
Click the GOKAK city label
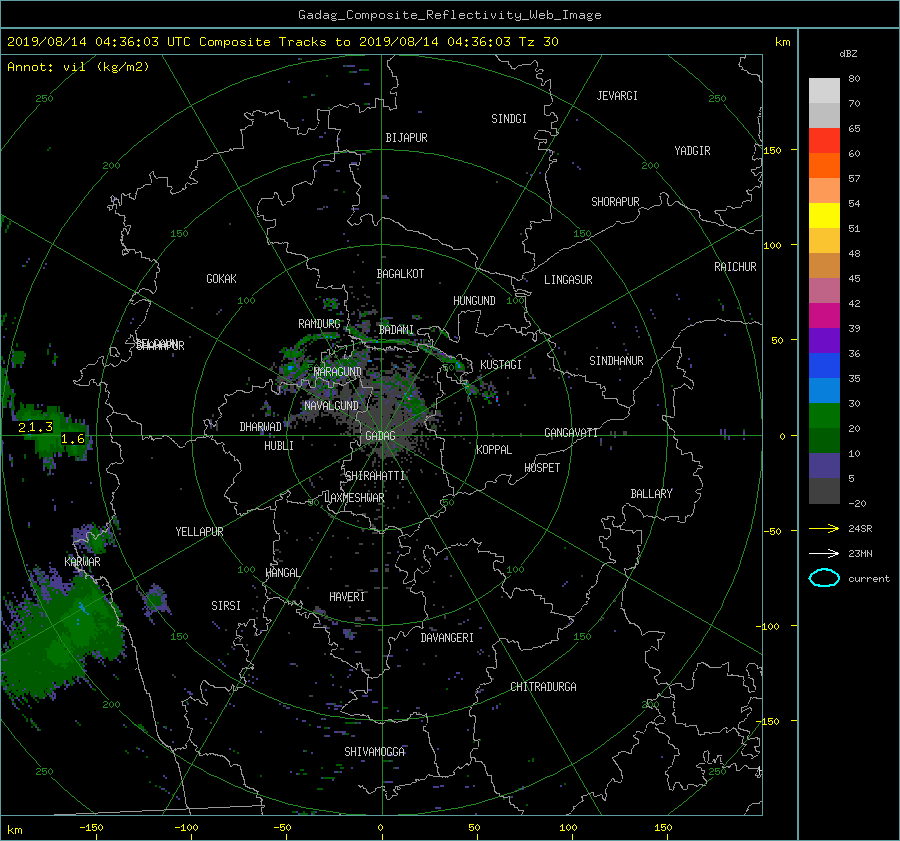[x=221, y=279]
